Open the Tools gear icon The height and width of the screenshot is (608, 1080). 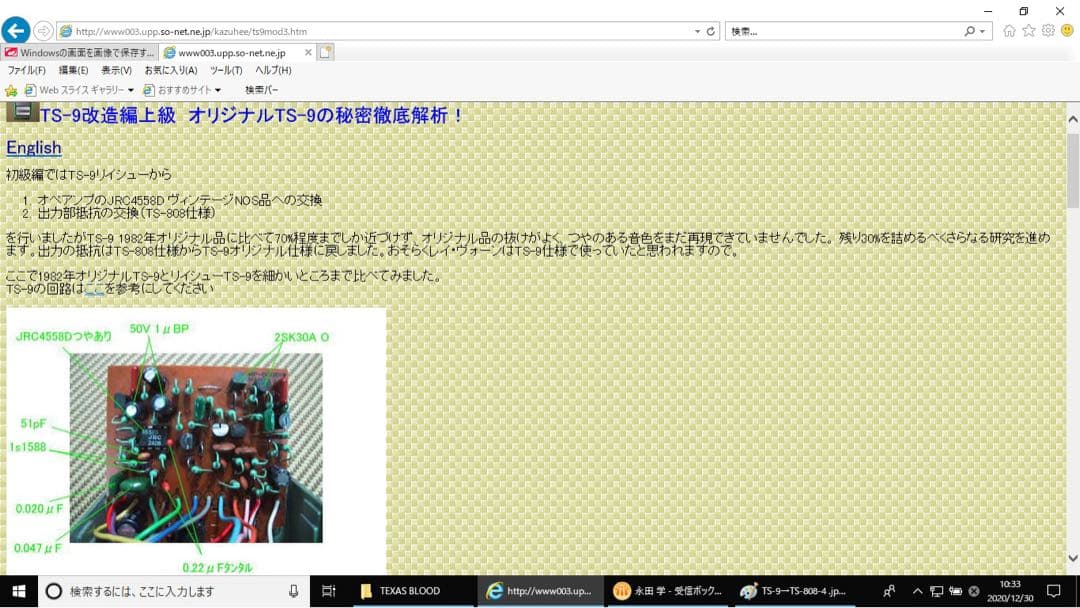1048,31
